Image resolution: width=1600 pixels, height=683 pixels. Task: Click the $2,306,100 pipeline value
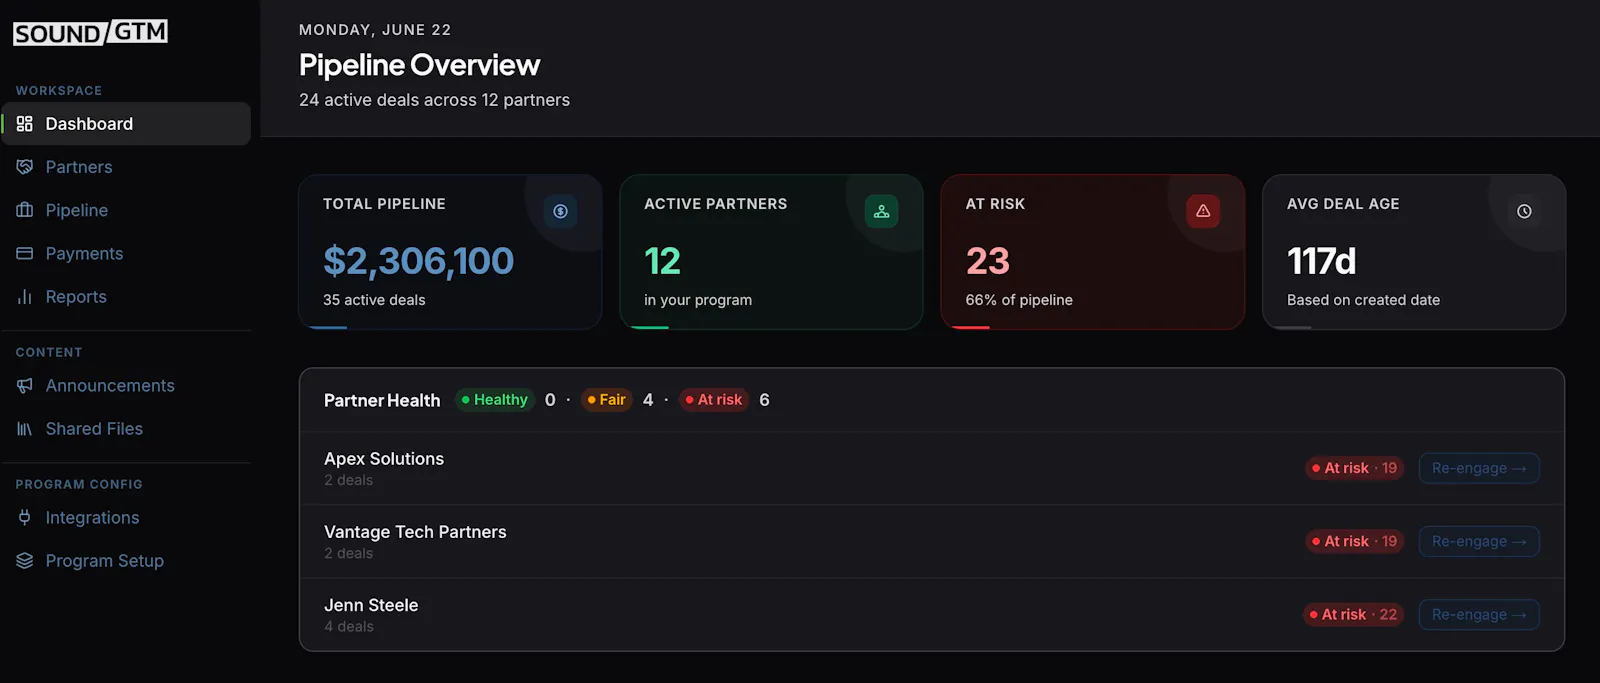click(x=418, y=261)
